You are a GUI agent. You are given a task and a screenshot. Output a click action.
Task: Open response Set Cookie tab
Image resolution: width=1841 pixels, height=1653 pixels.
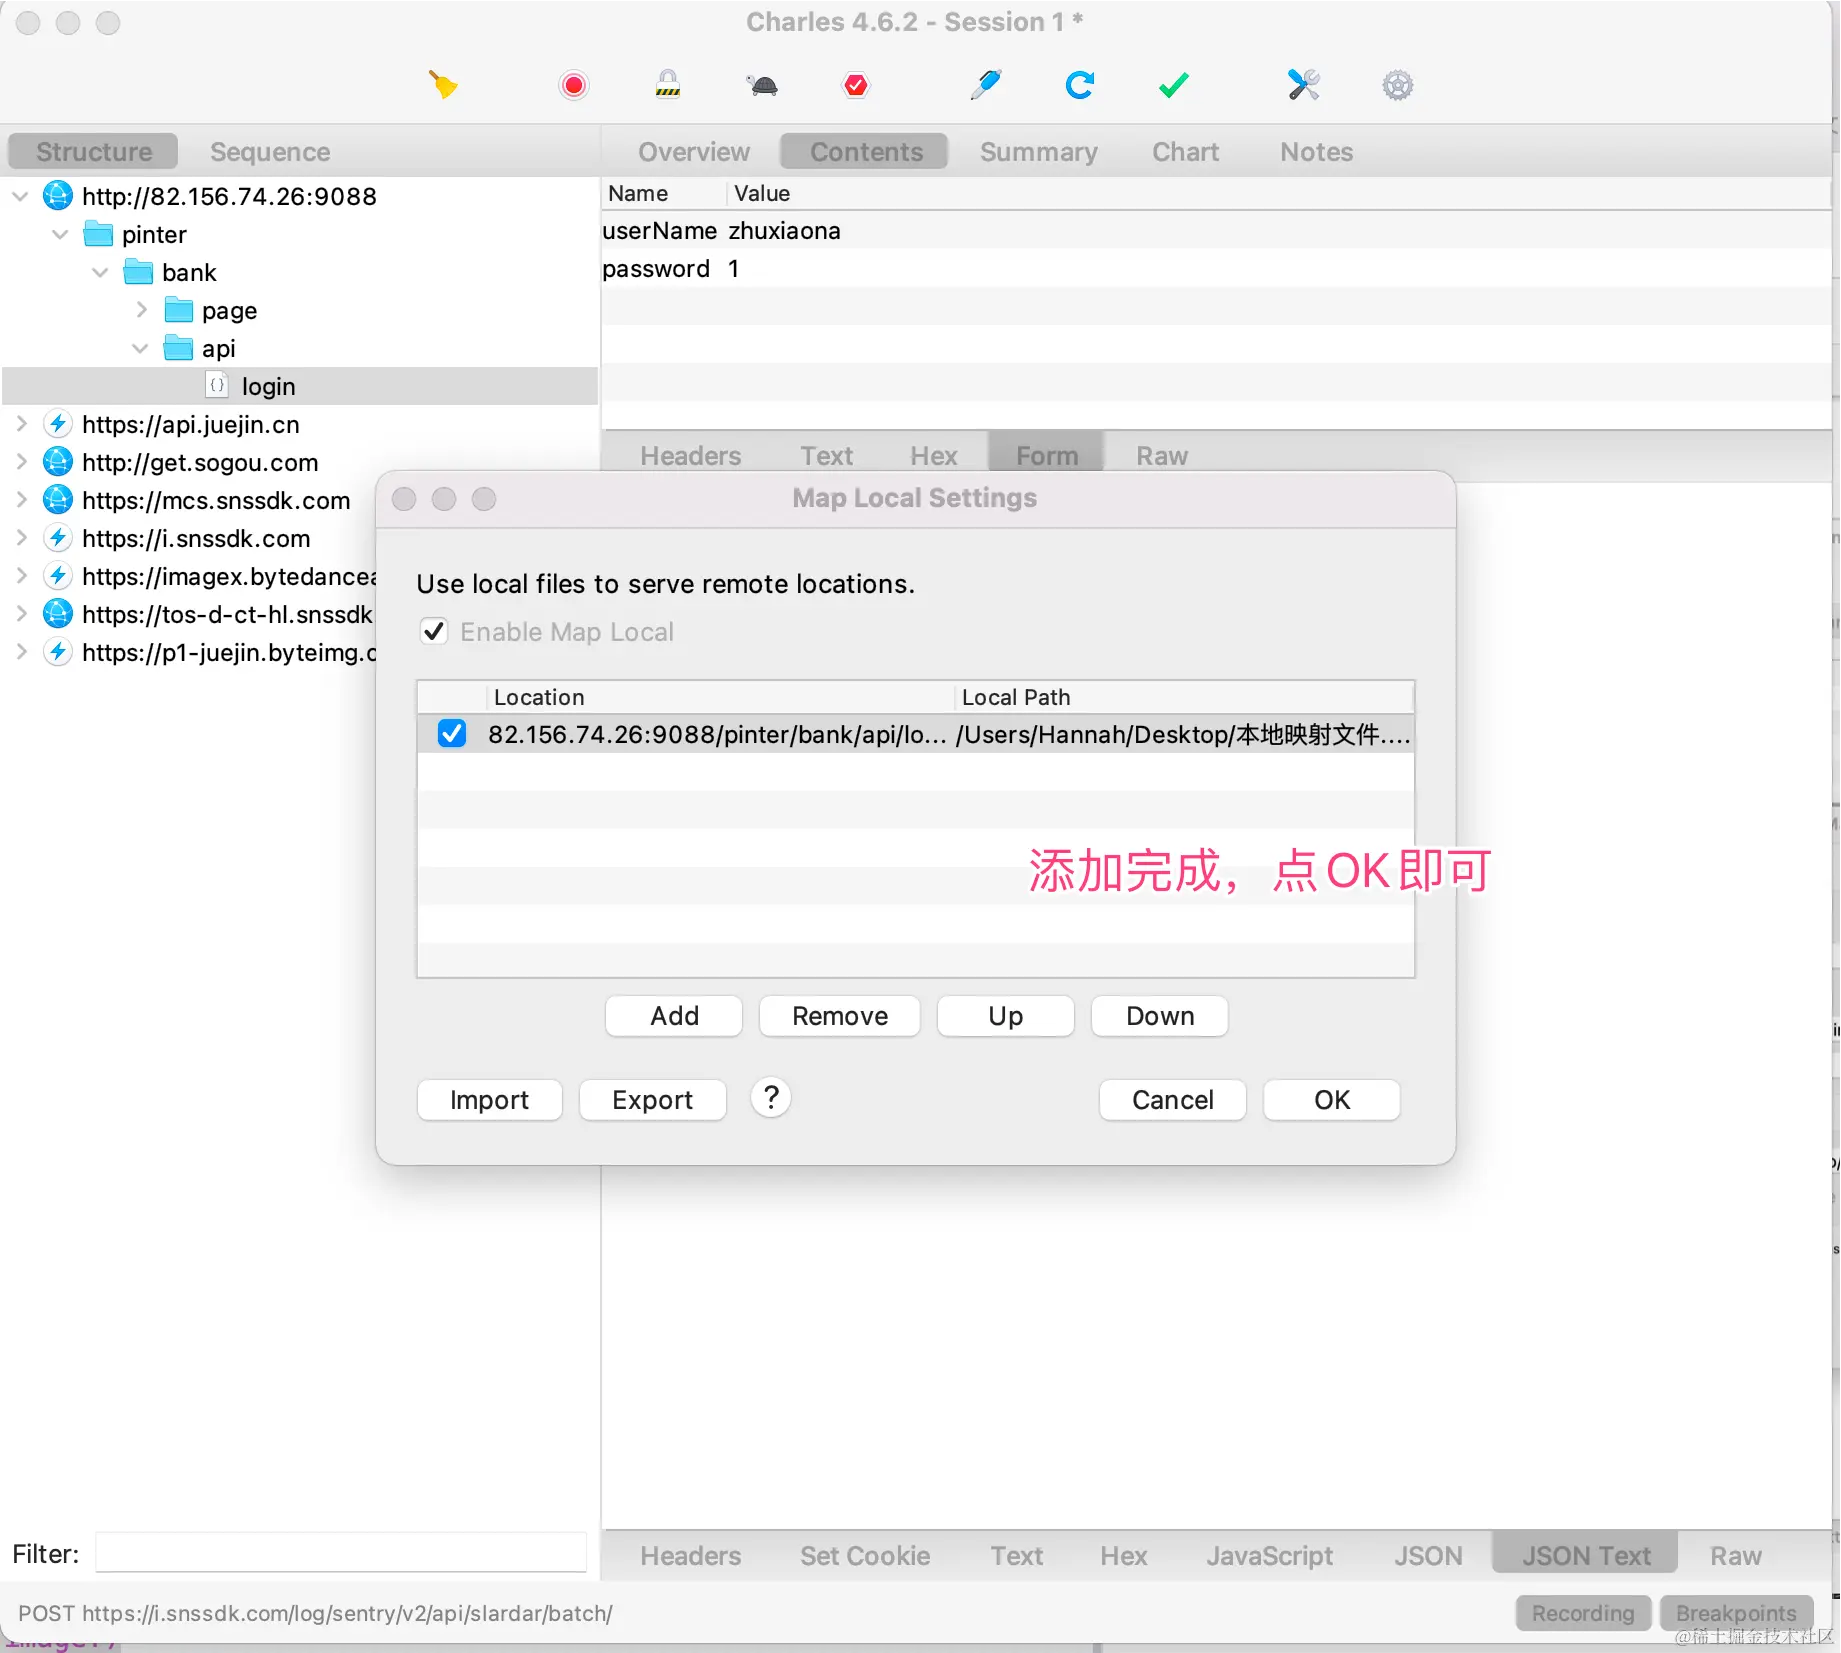point(865,1556)
